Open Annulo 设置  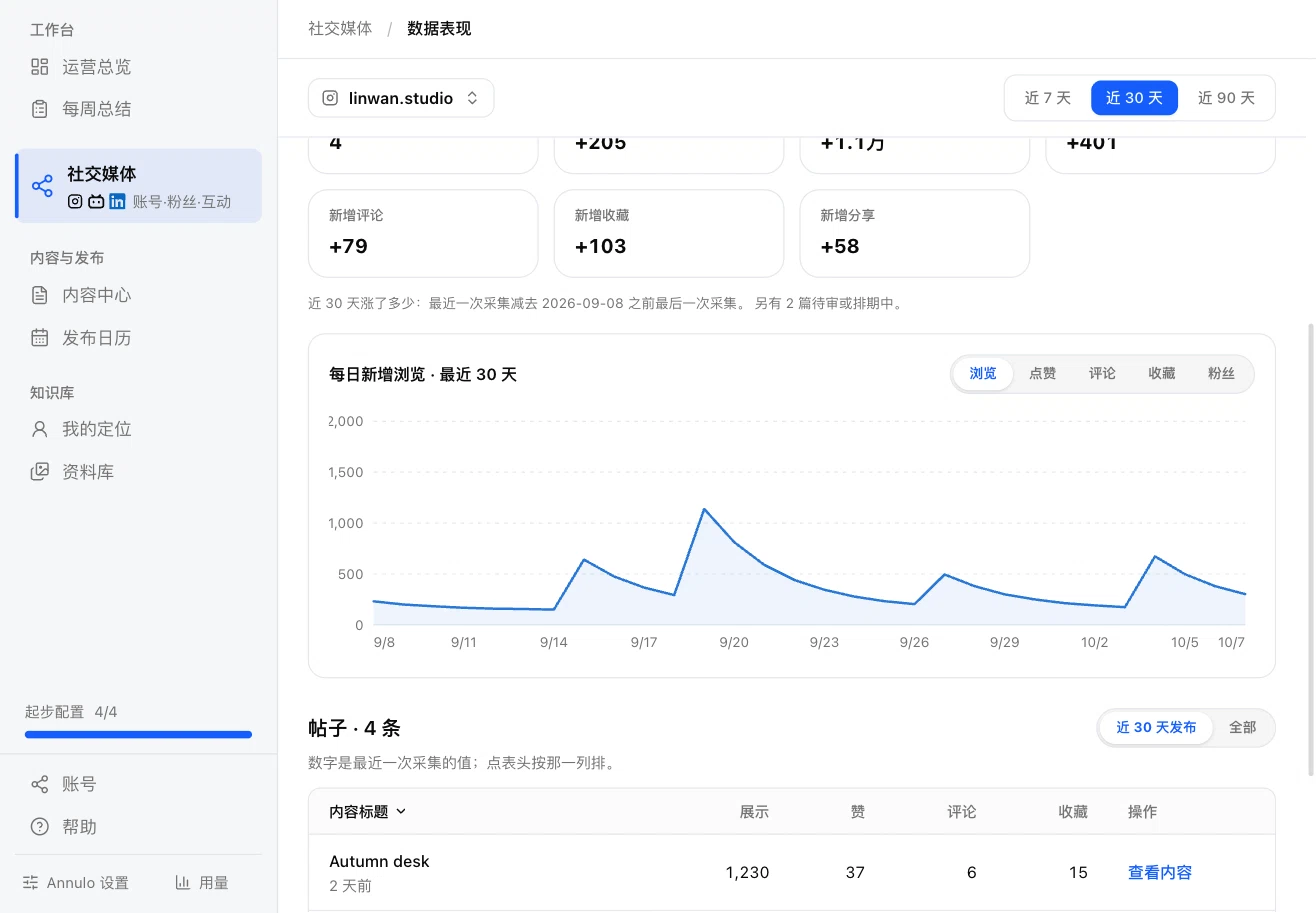click(76, 882)
